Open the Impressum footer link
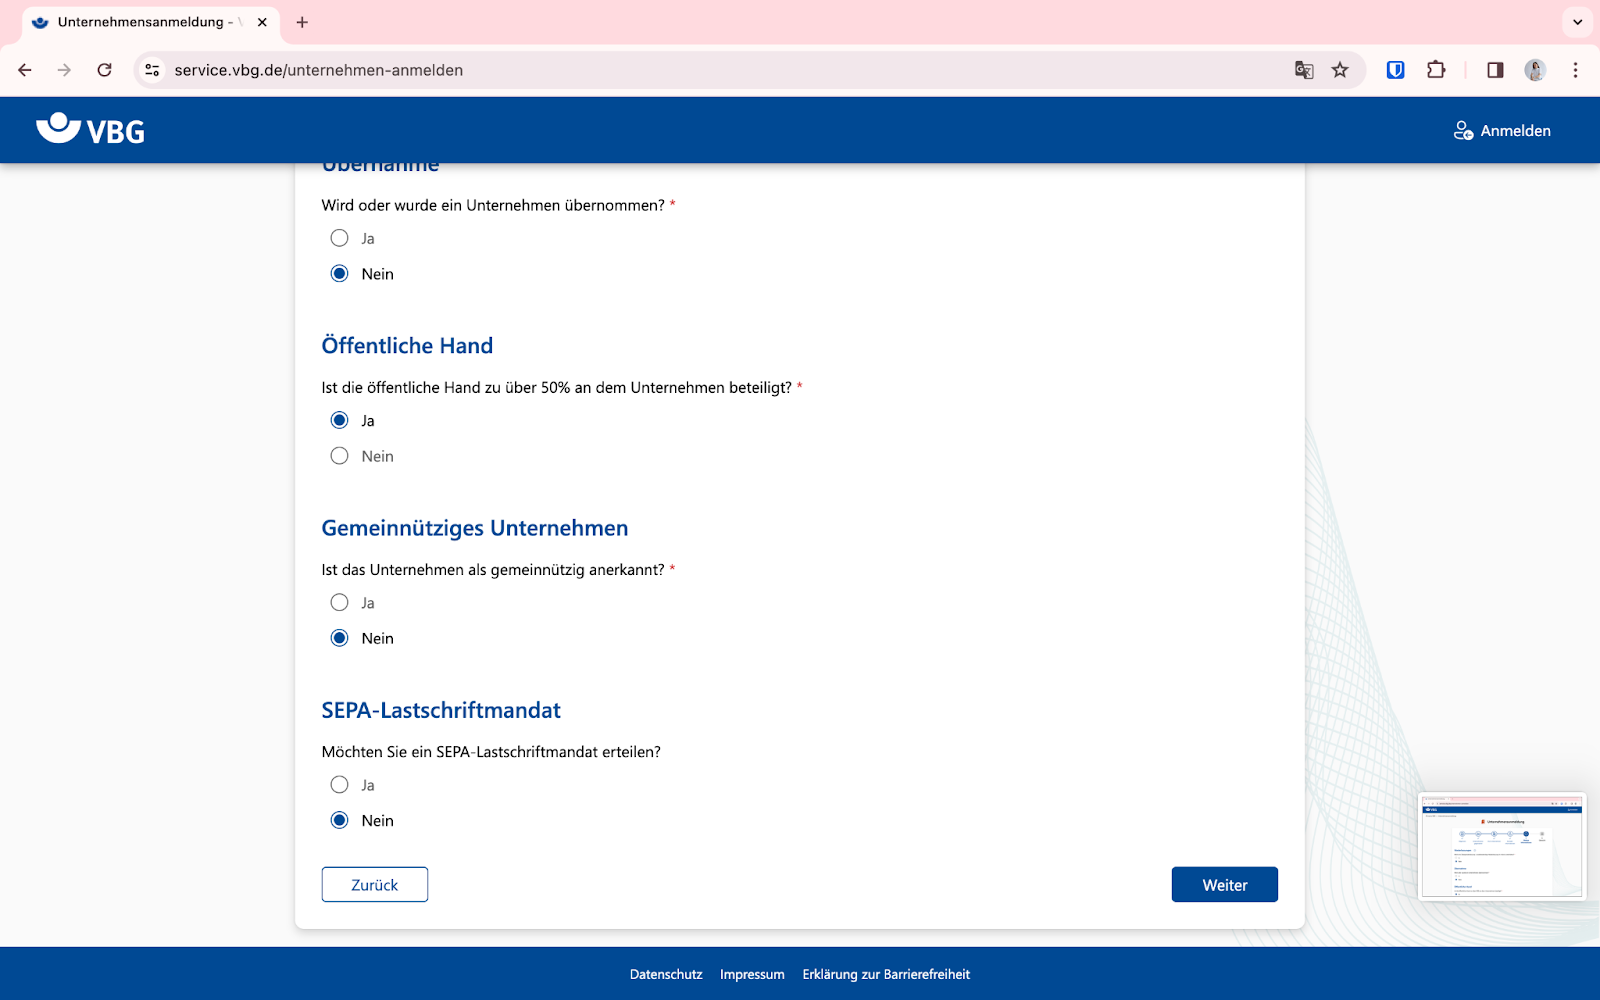 pyautogui.click(x=752, y=974)
